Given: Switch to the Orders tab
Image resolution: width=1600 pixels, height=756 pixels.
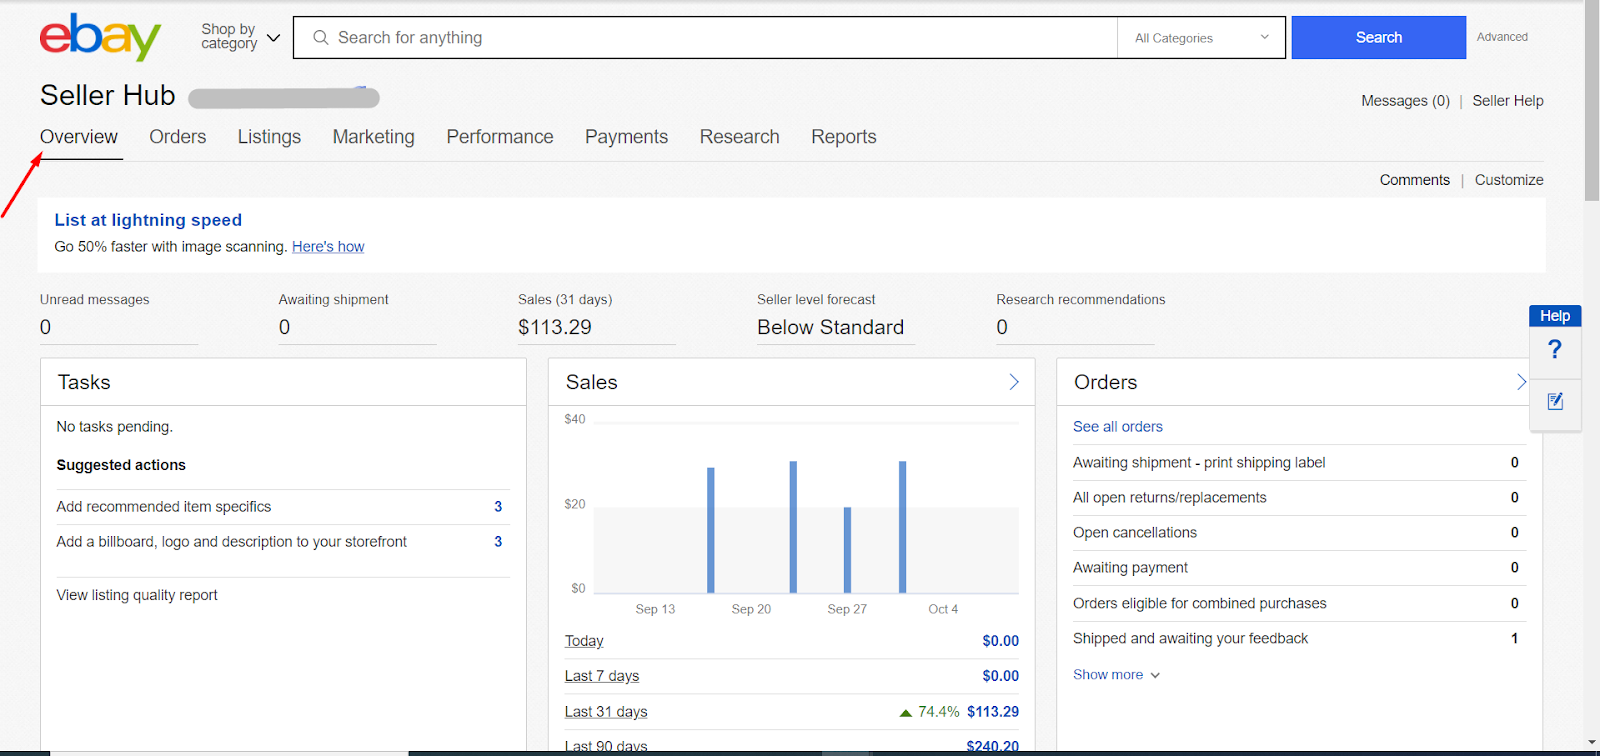Looking at the screenshot, I should 178,137.
